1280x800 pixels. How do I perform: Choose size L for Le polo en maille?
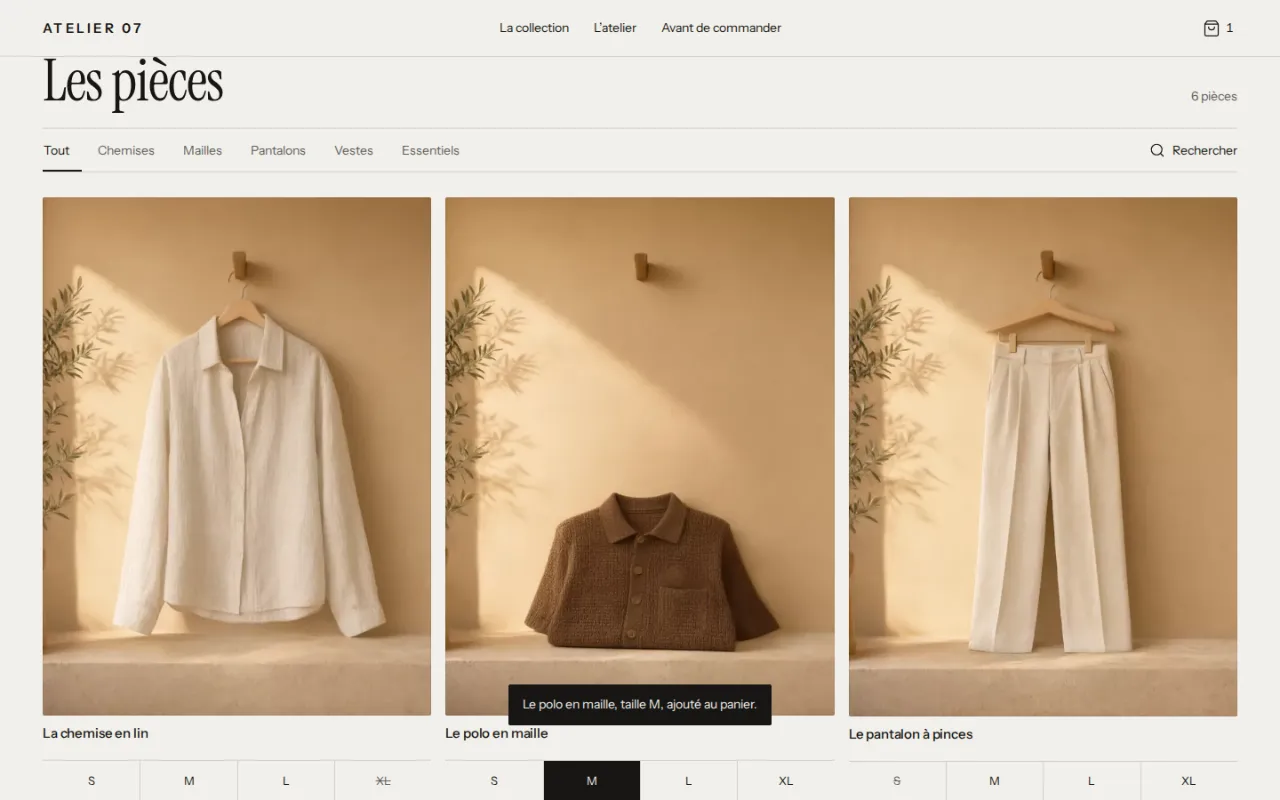pos(689,781)
